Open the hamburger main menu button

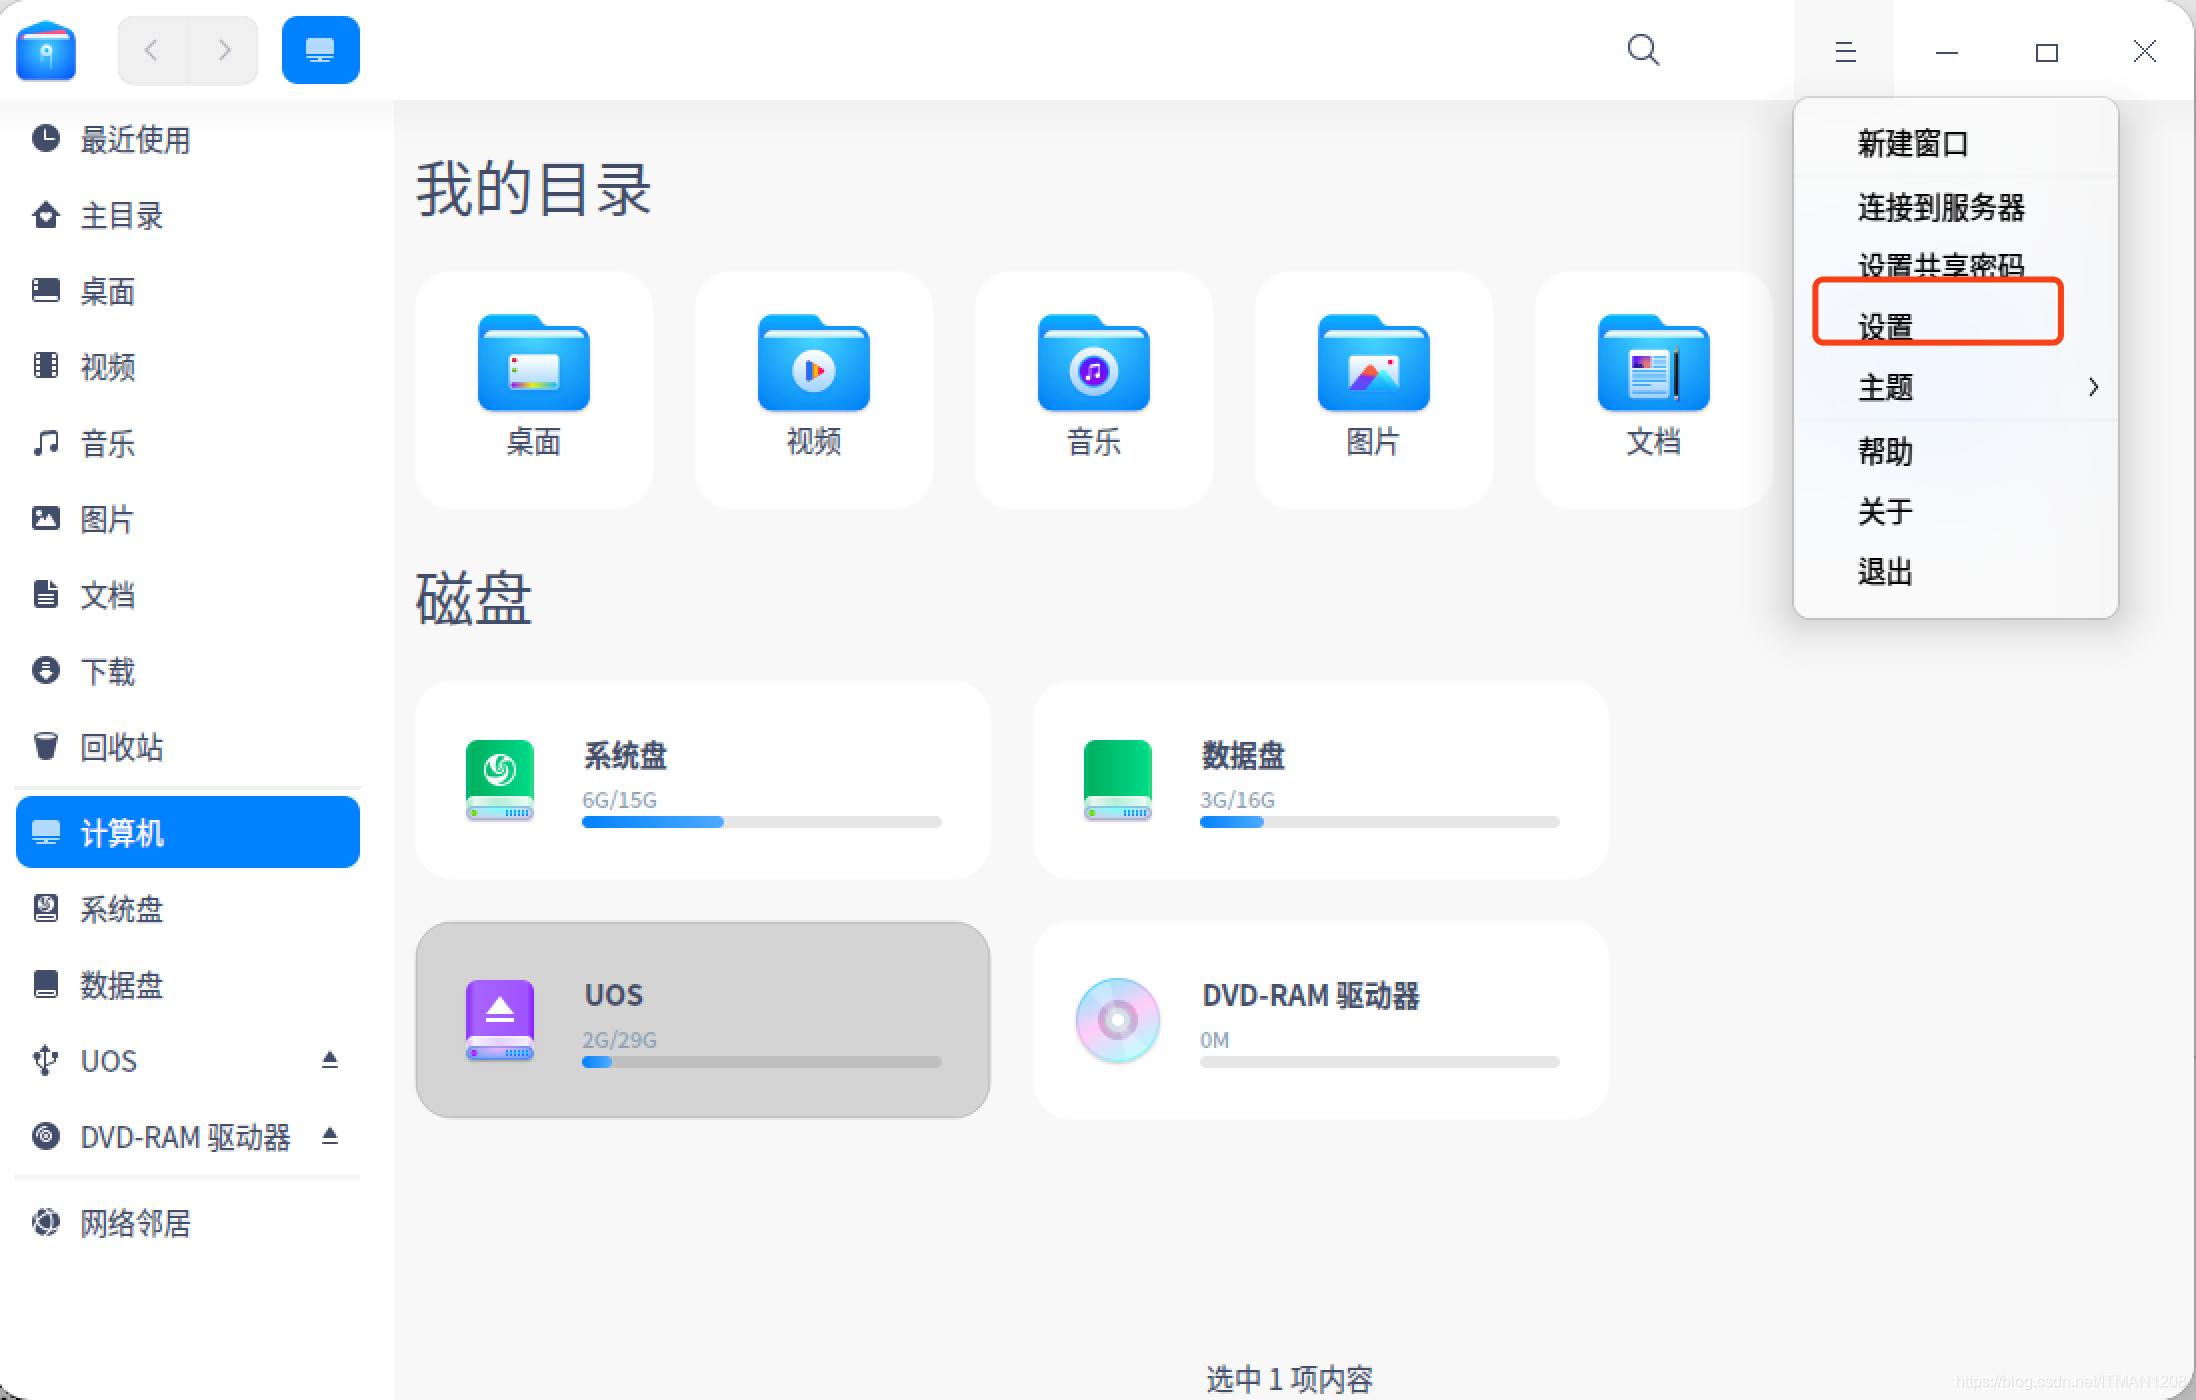coord(1845,51)
